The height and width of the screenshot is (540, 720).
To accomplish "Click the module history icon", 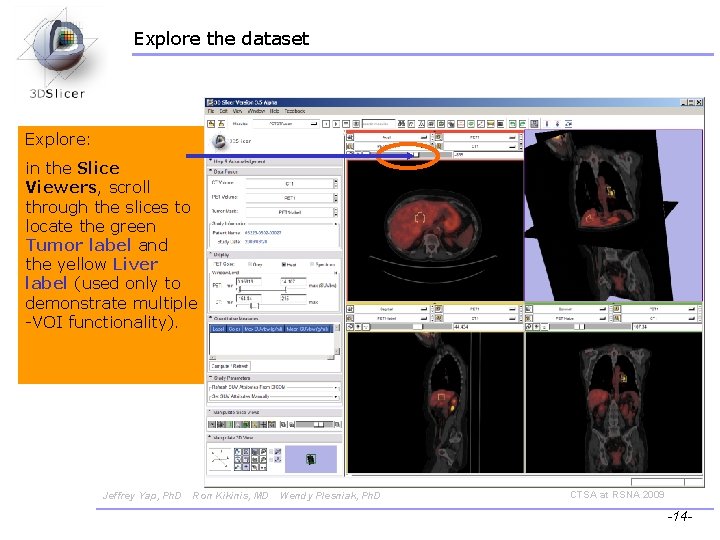I will tap(346, 124).
